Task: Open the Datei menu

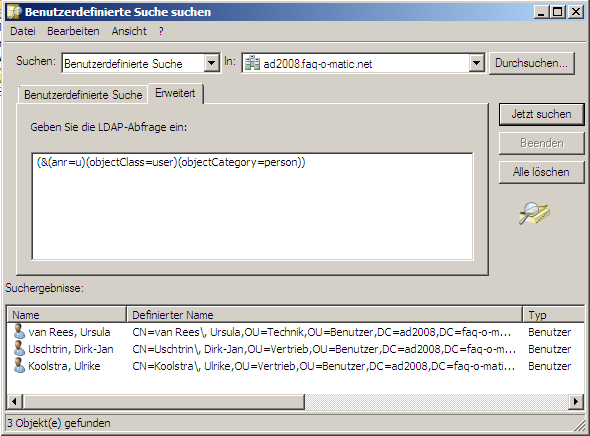Action: point(23,31)
